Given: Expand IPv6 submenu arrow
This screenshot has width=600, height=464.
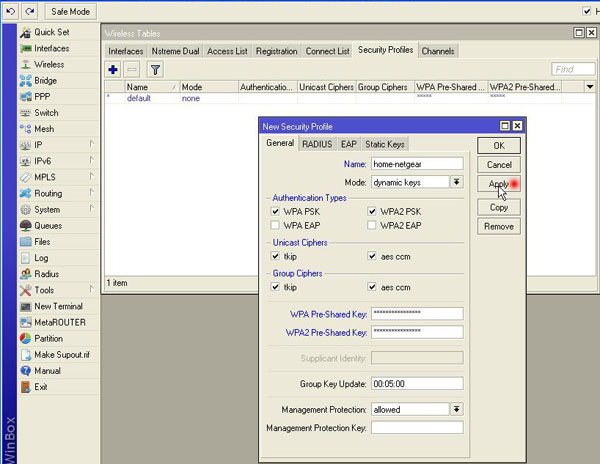Looking at the screenshot, I should (x=91, y=160).
